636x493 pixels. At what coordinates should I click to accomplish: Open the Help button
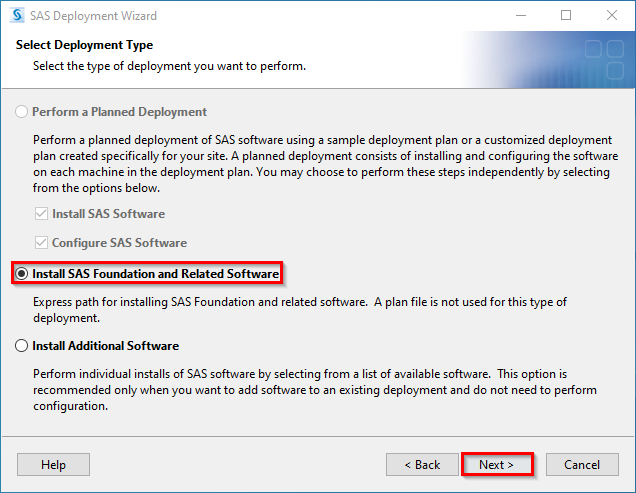coord(53,465)
